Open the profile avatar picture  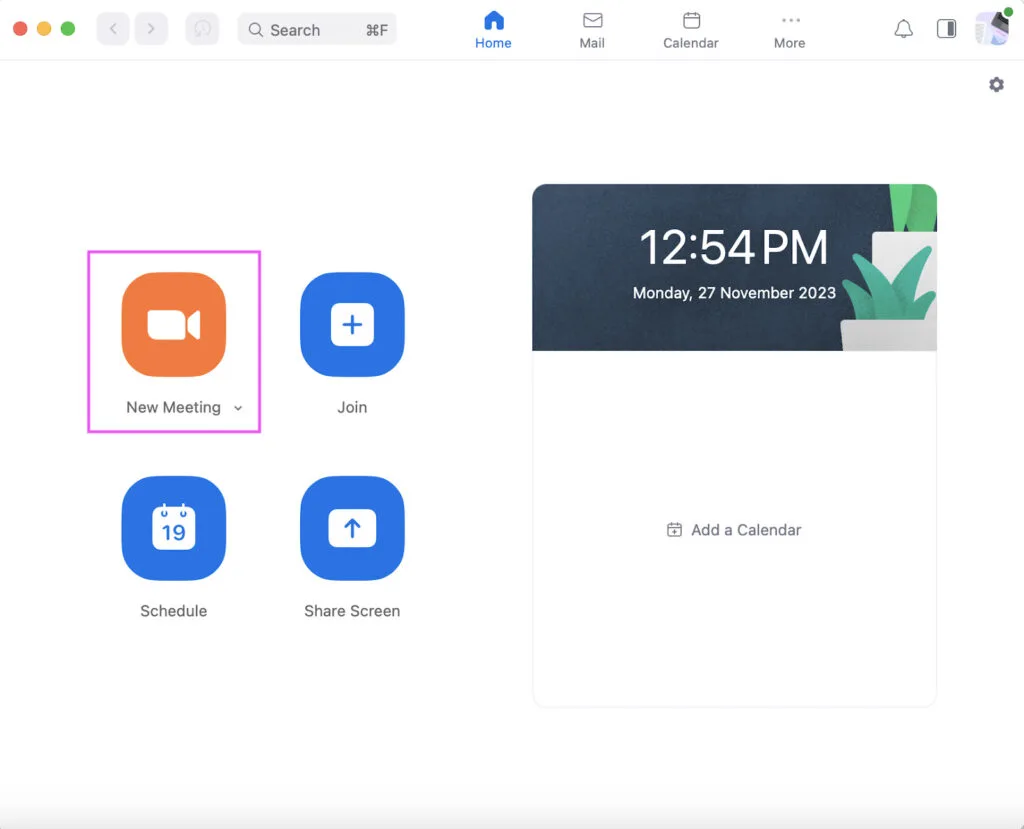[x=992, y=28]
